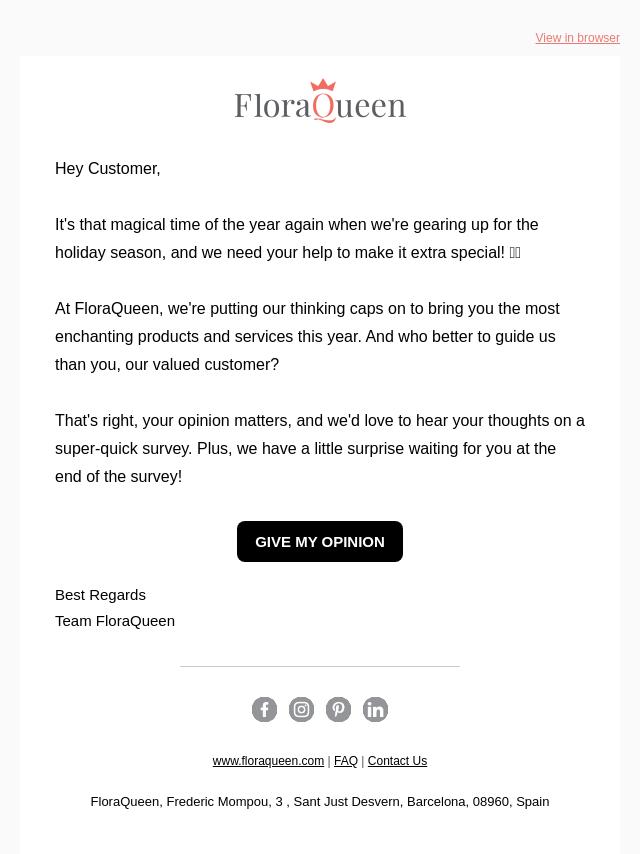This screenshot has height=854, width=640.
Task: Click the GIVE MY OPINION button
Action: 320,541
